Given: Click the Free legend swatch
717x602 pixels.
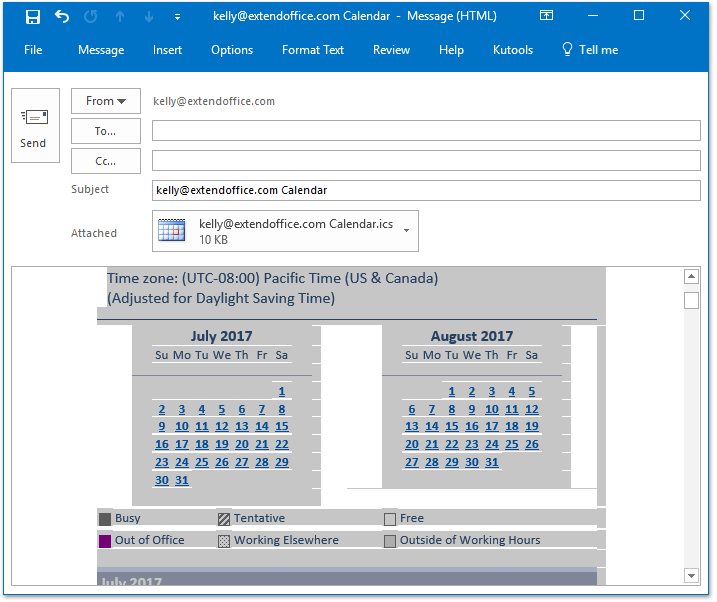Looking at the screenshot, I should [x=390, y=519].
